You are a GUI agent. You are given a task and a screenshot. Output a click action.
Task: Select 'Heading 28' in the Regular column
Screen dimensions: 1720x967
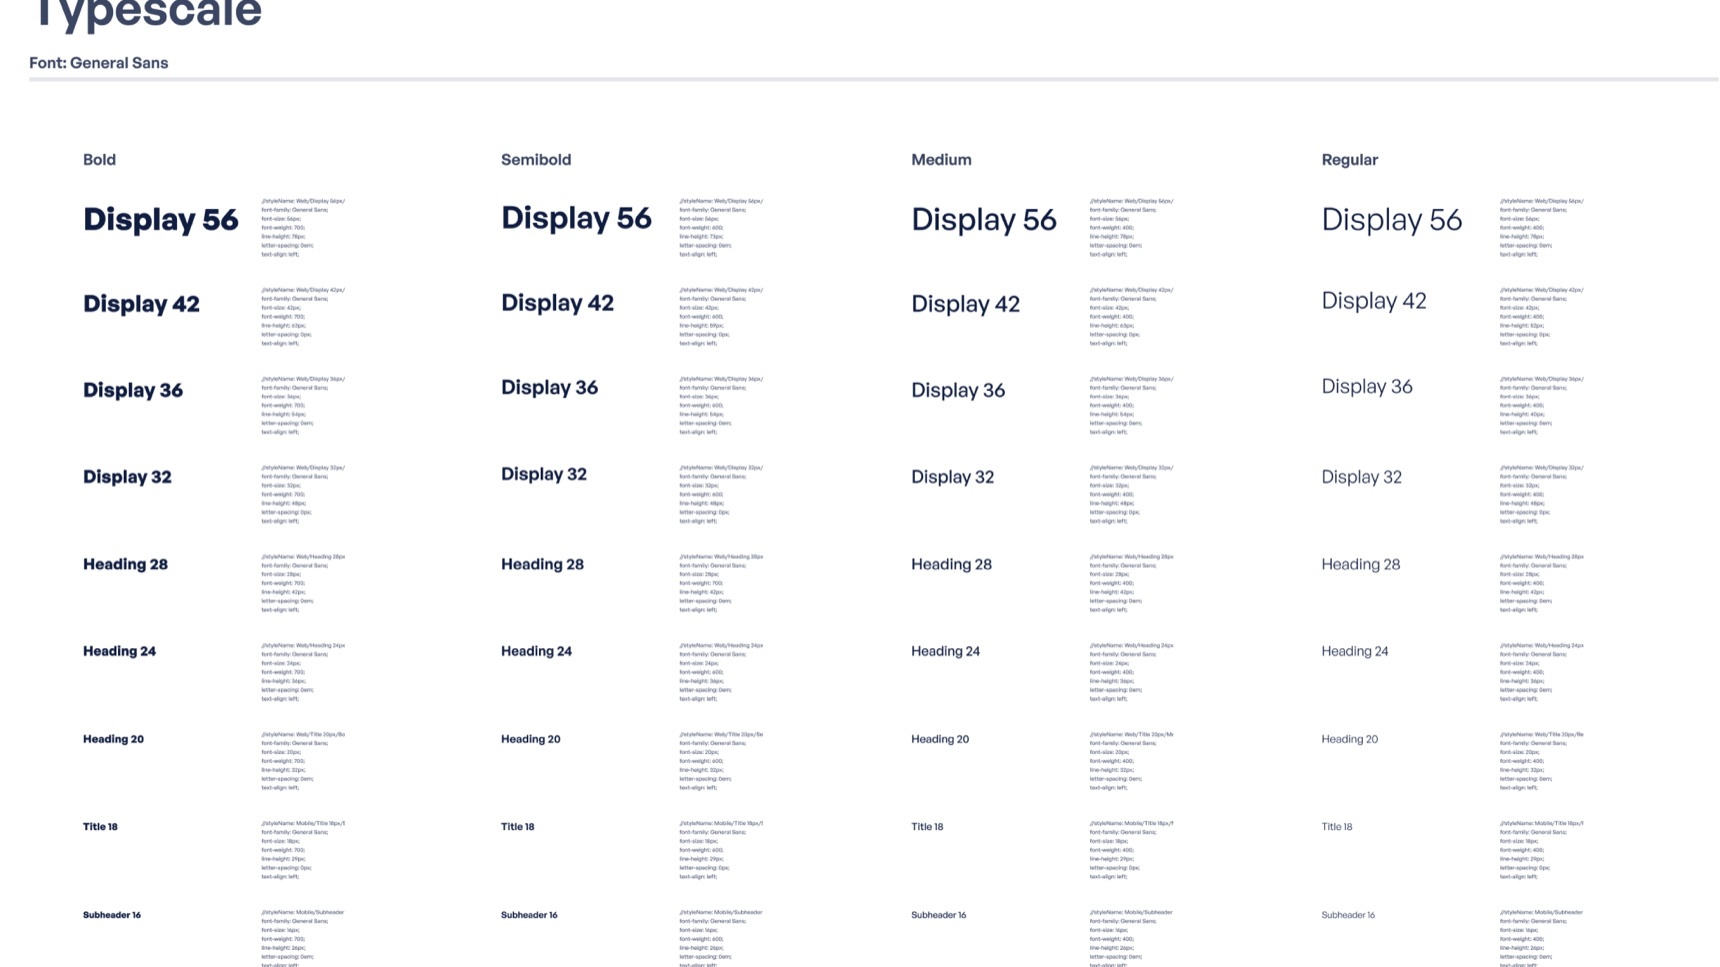pos(1360,564)
